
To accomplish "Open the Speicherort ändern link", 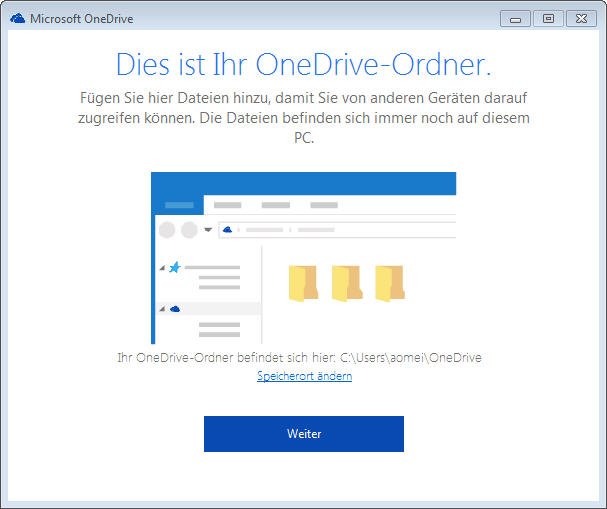I will (x=304, y=376).
